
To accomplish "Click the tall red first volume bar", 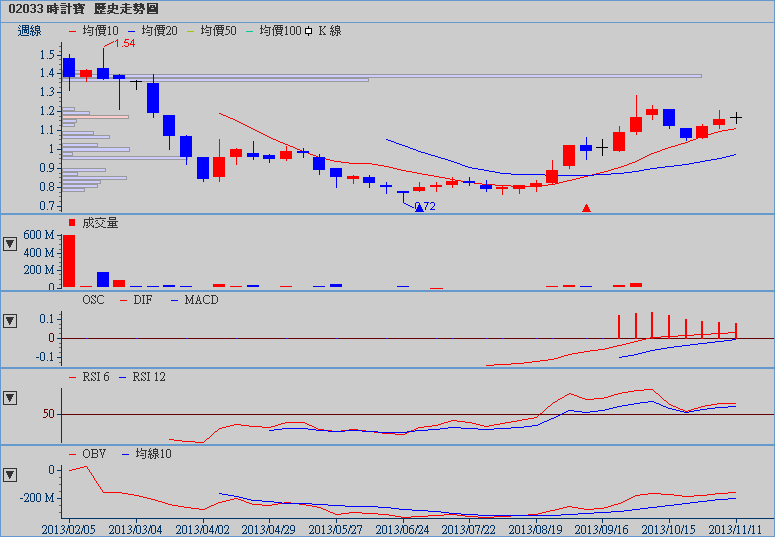I will coord(69,261).
